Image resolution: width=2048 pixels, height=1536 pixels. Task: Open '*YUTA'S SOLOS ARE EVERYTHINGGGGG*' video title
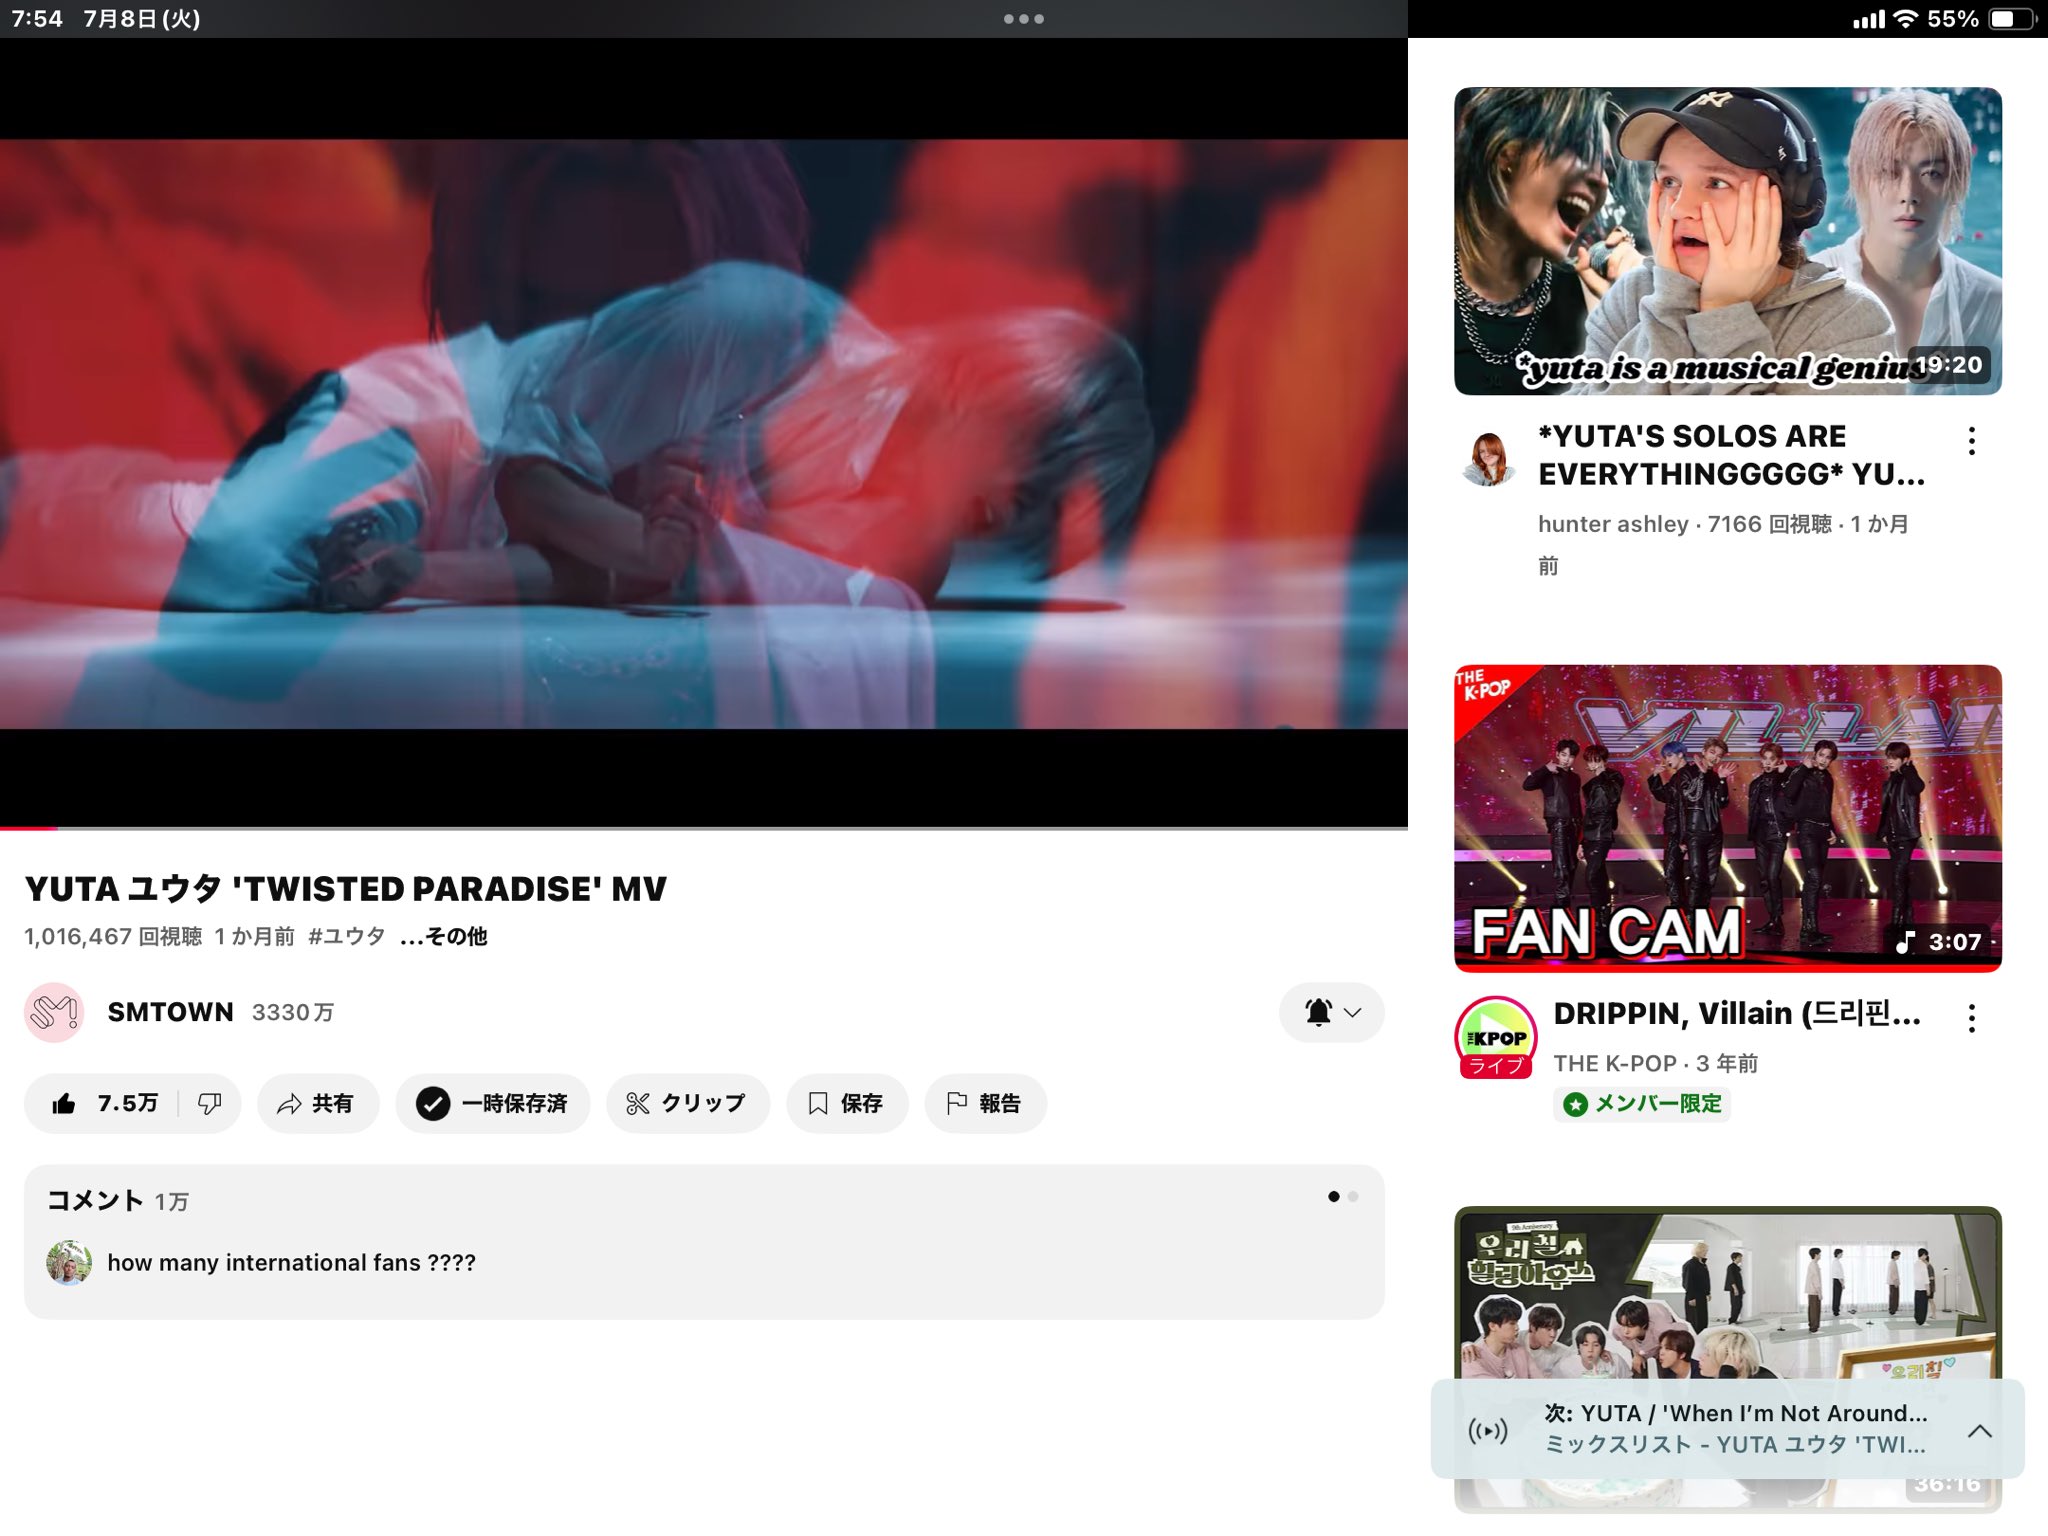coord(1731,455)
